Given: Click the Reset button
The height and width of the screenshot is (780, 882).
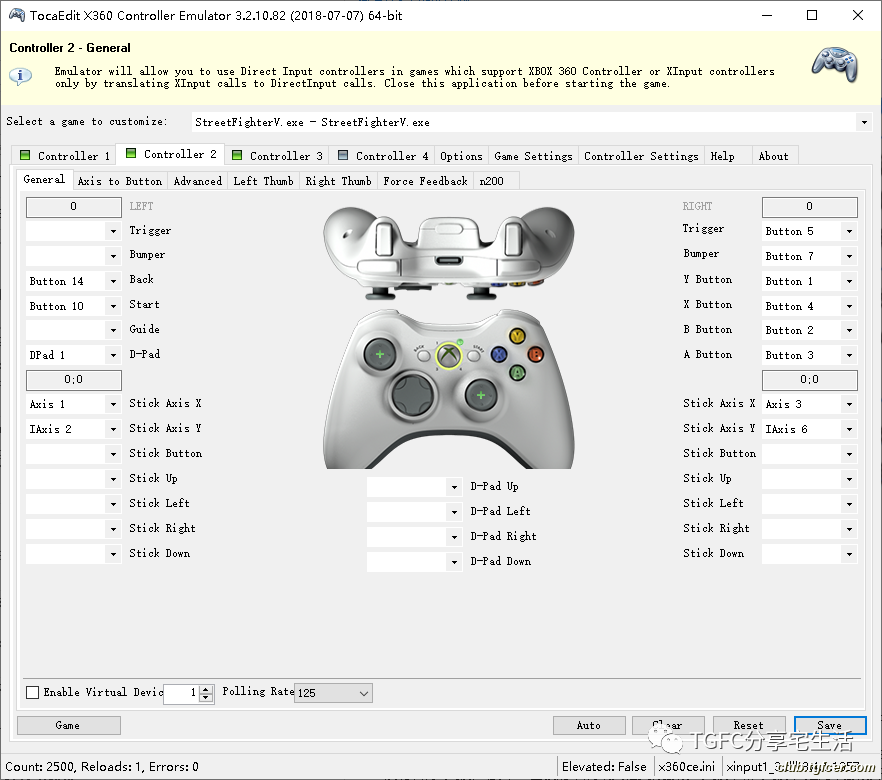Looking at the screenshot, I should pos(749,725).
